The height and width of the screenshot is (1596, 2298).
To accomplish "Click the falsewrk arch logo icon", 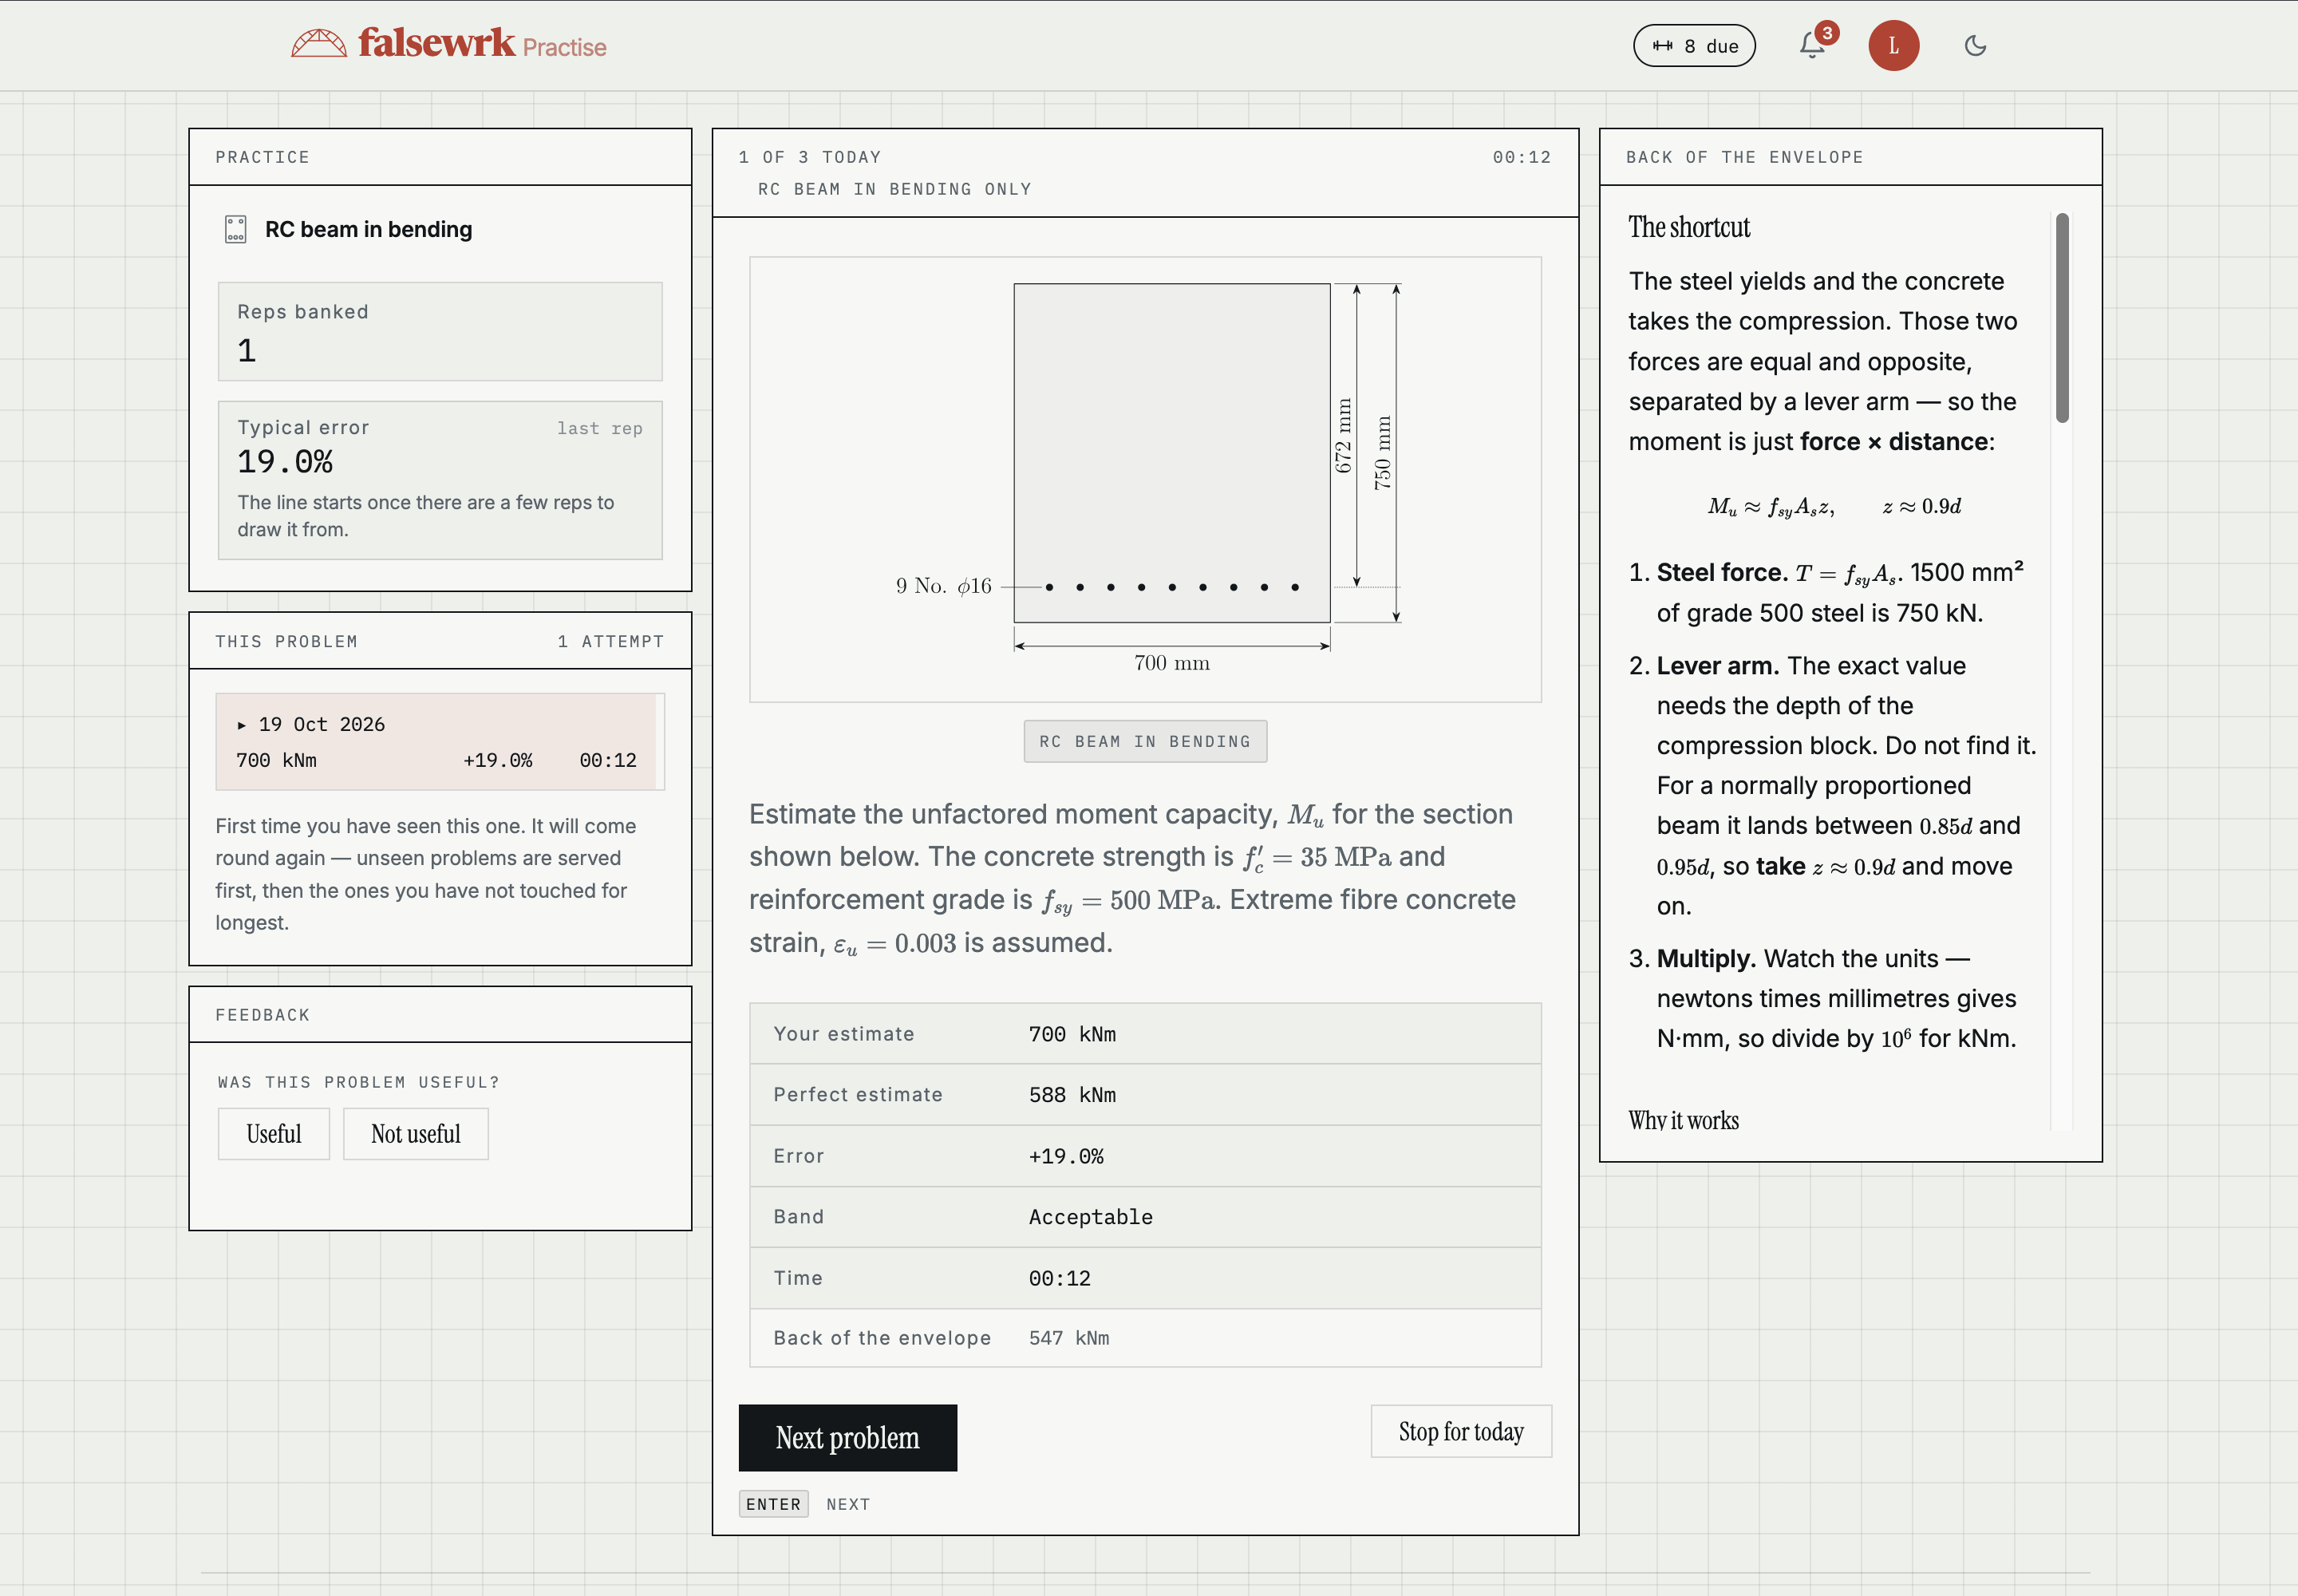I will (319, 44).
